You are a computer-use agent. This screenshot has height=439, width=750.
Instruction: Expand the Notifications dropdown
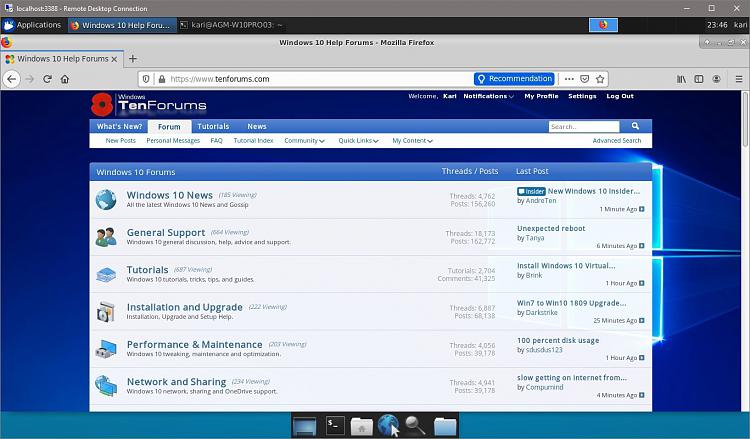click(x=488, y=96)
